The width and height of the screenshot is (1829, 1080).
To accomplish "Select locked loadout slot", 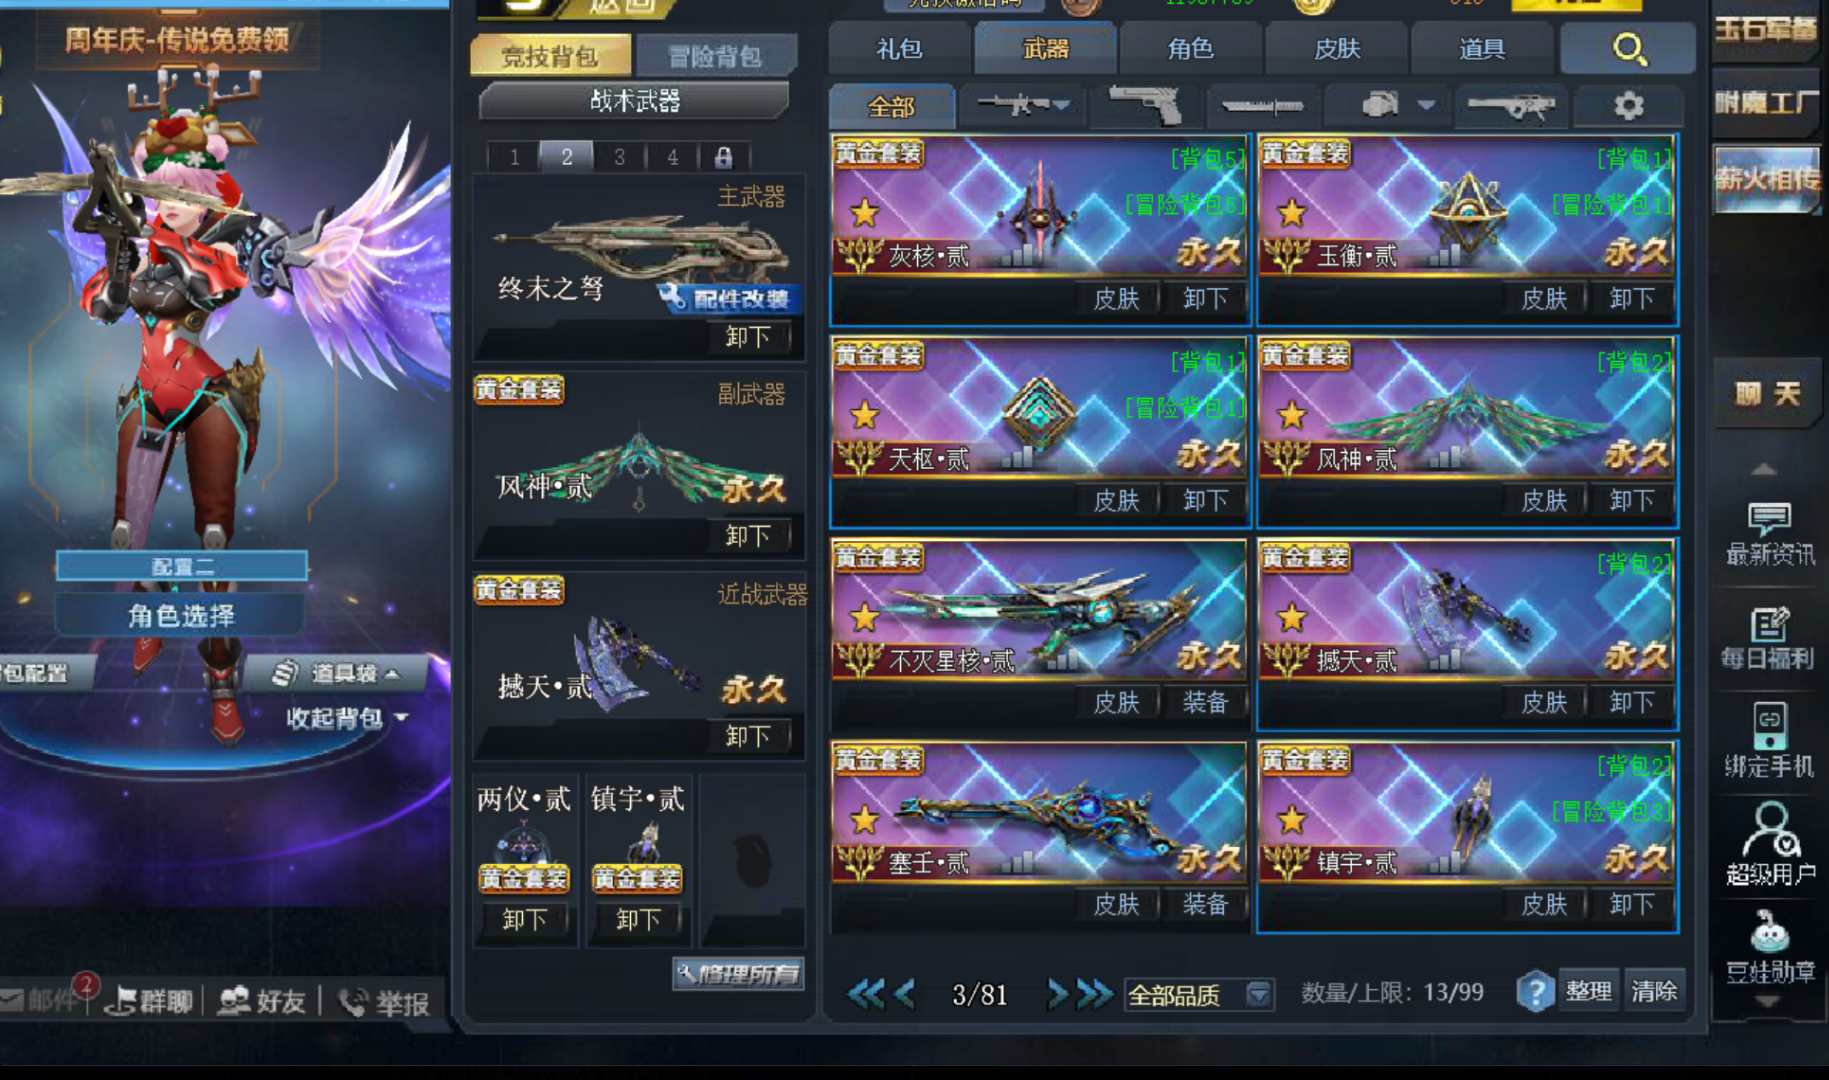I will 724,157.
